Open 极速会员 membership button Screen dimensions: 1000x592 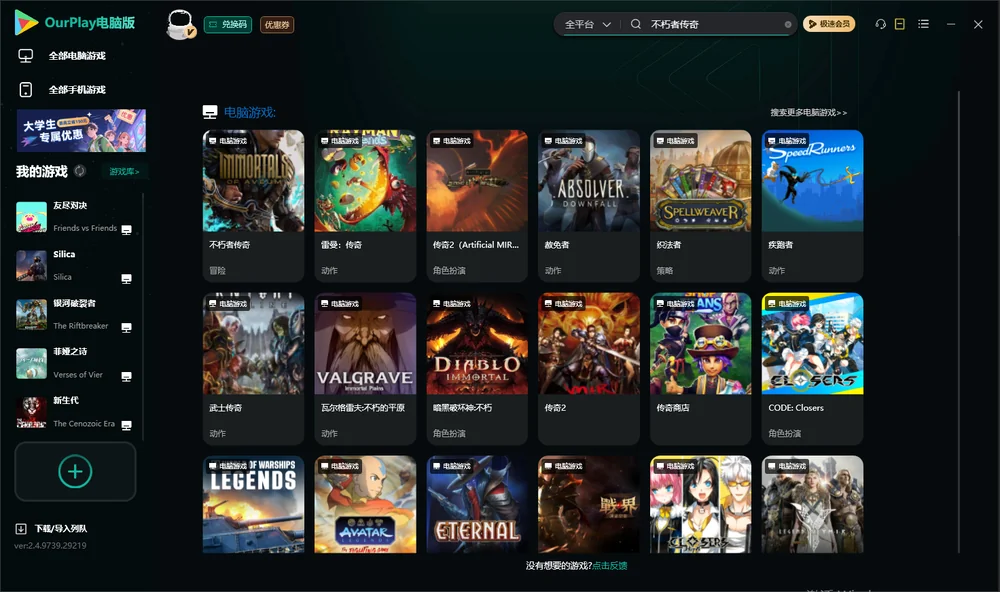click(x=829, y=24)
